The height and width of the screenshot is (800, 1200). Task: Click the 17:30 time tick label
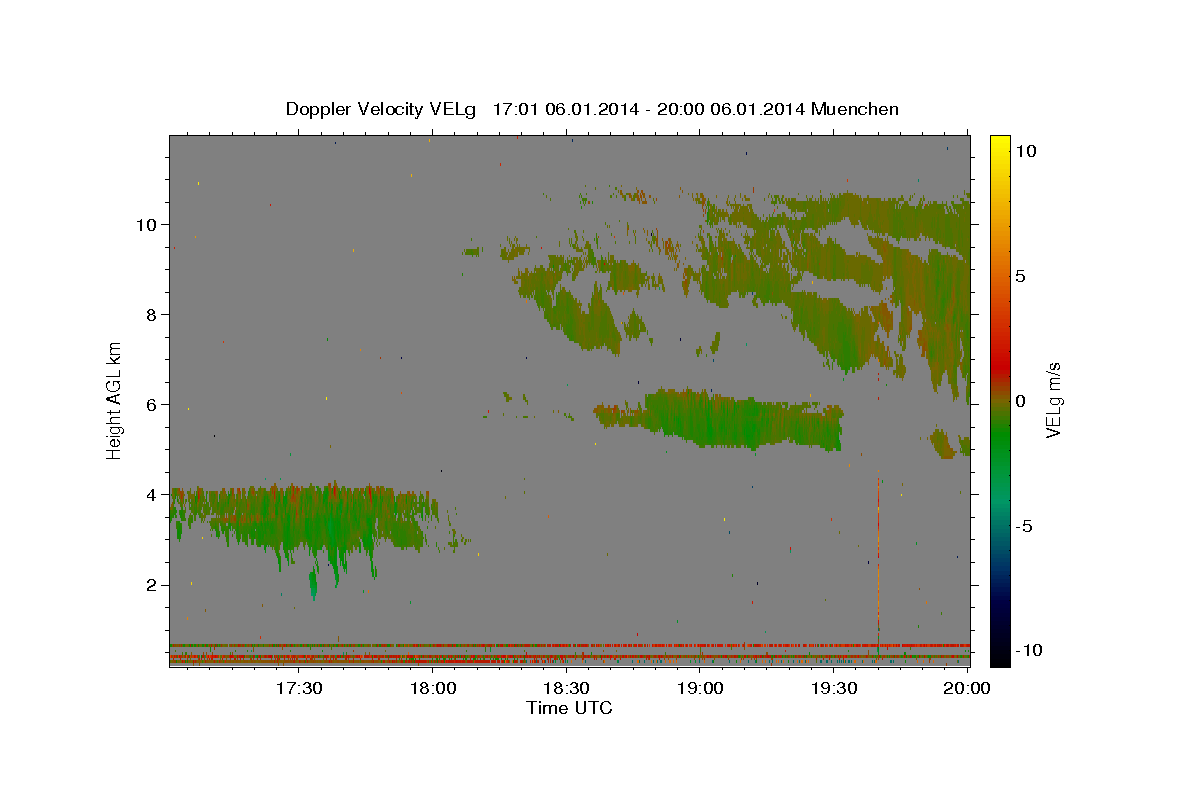tap(299, 688)
